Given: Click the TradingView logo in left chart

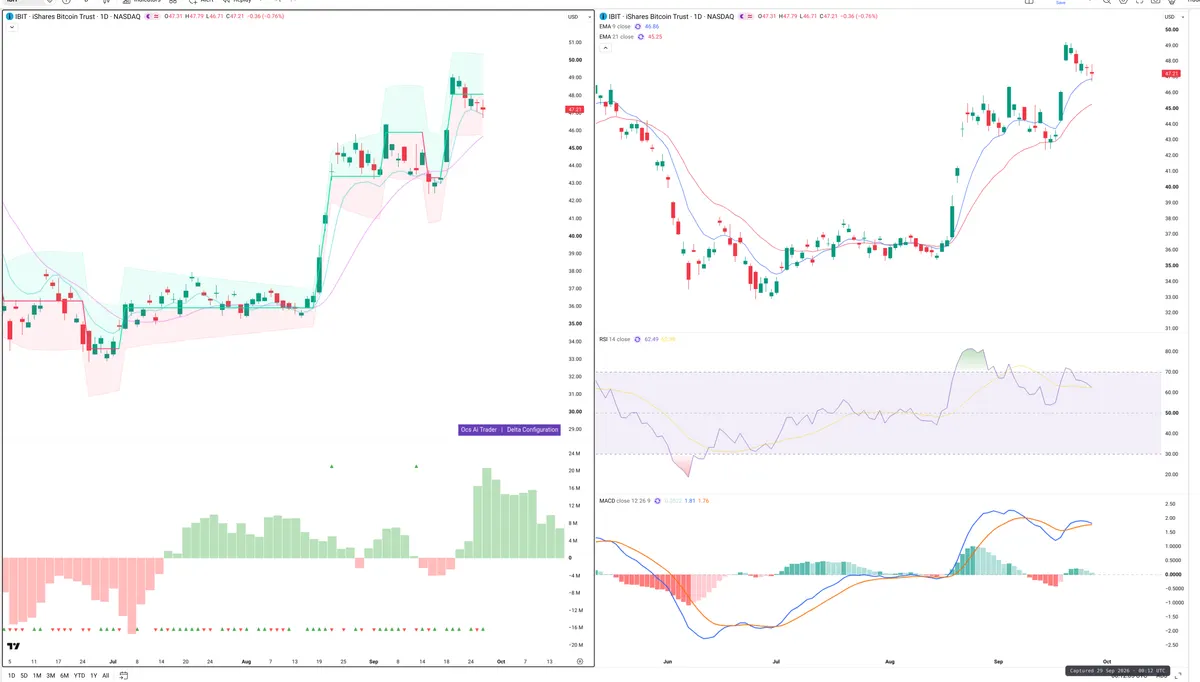Looking at the screenshot, I should tap(13, 646).
